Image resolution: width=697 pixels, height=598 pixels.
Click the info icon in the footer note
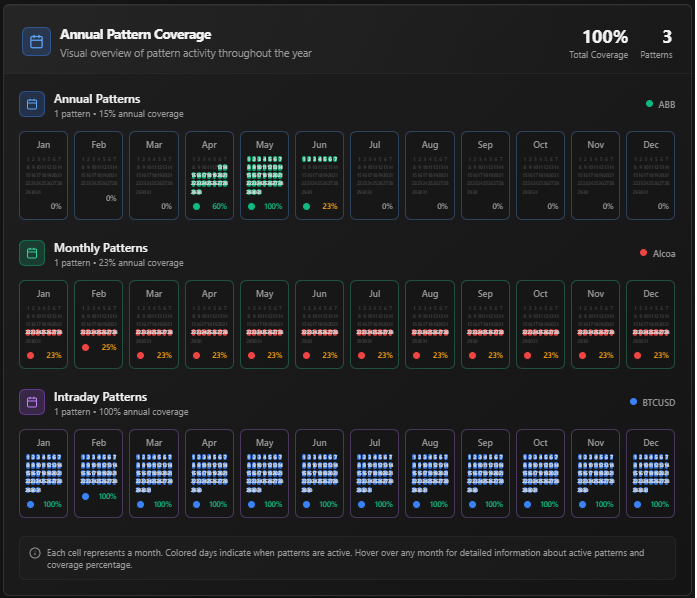point(35,553)
